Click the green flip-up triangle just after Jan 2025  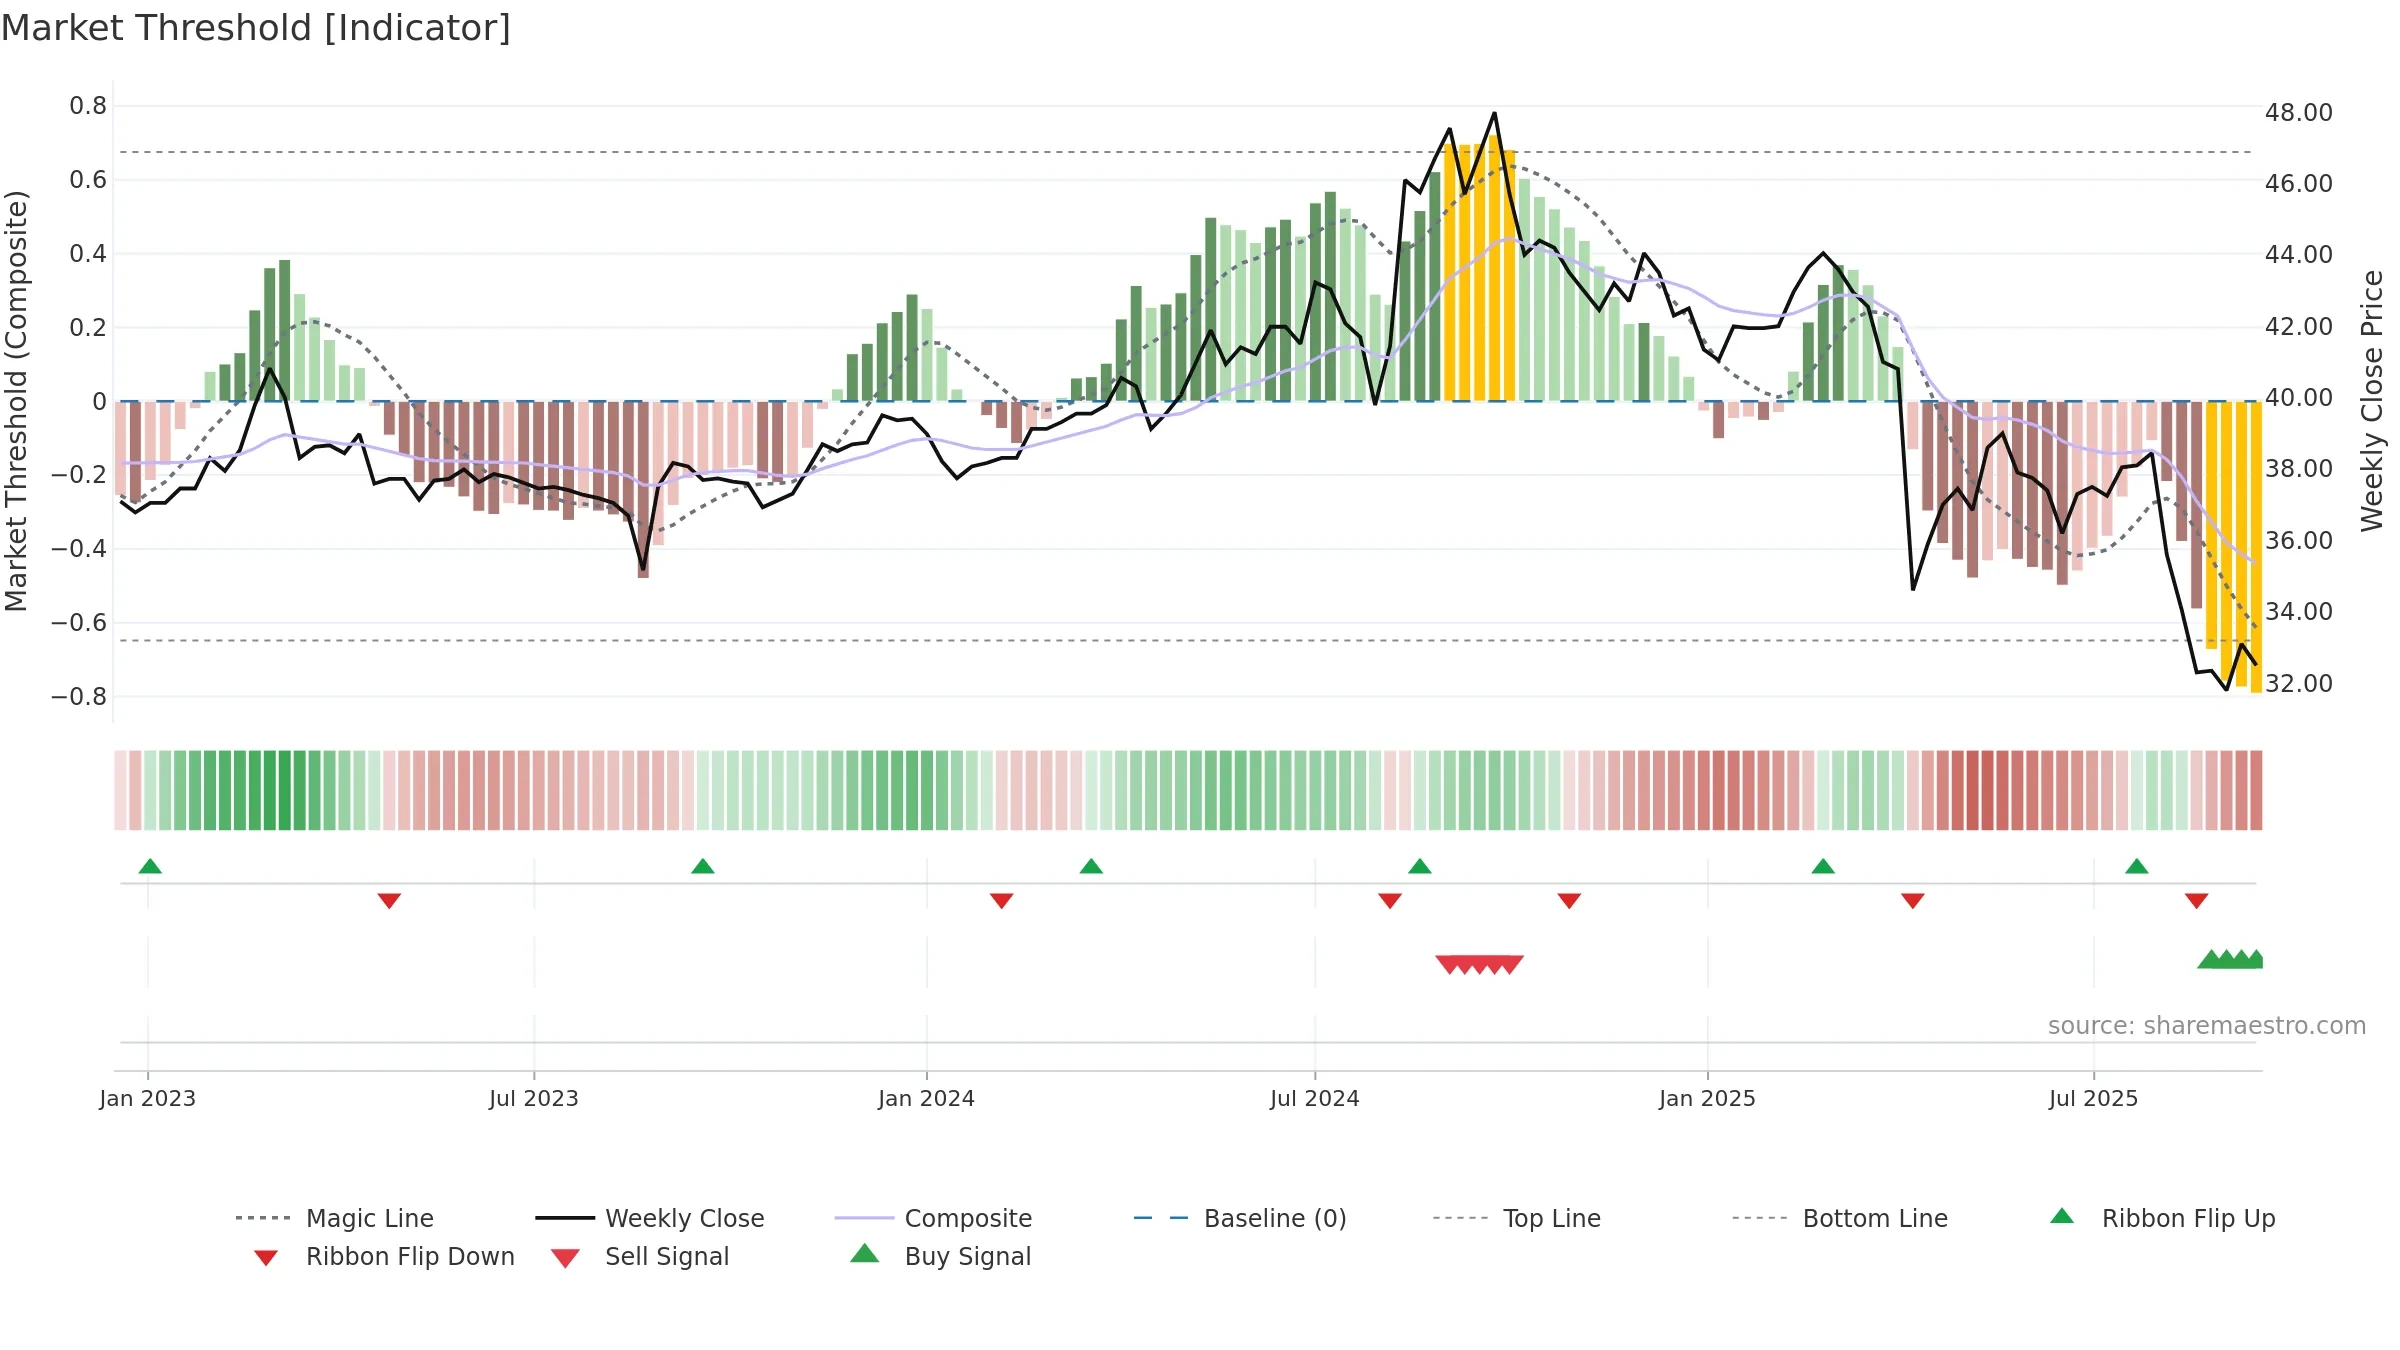1823,866
